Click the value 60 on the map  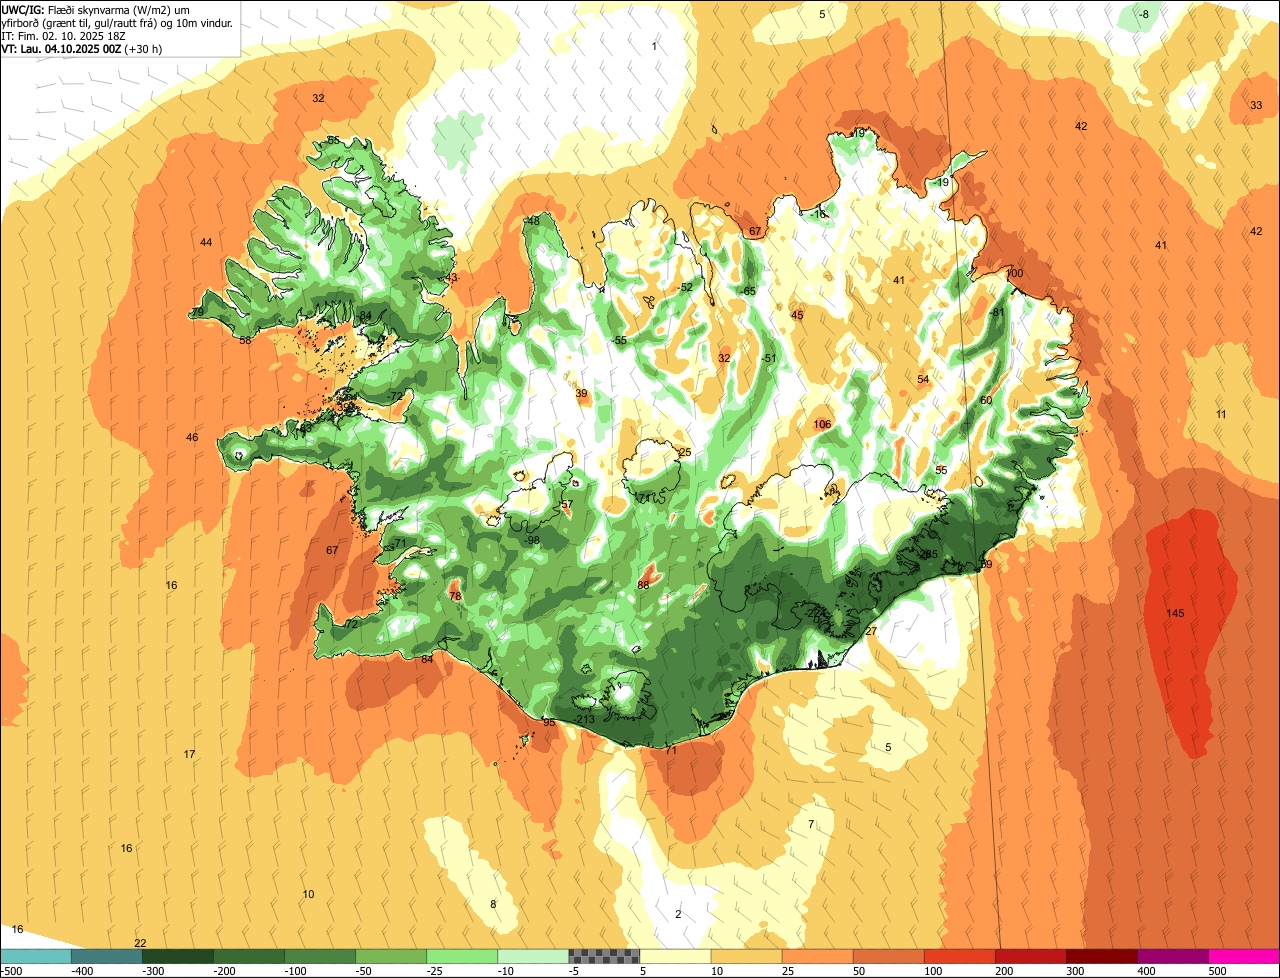tap(986, 400)
